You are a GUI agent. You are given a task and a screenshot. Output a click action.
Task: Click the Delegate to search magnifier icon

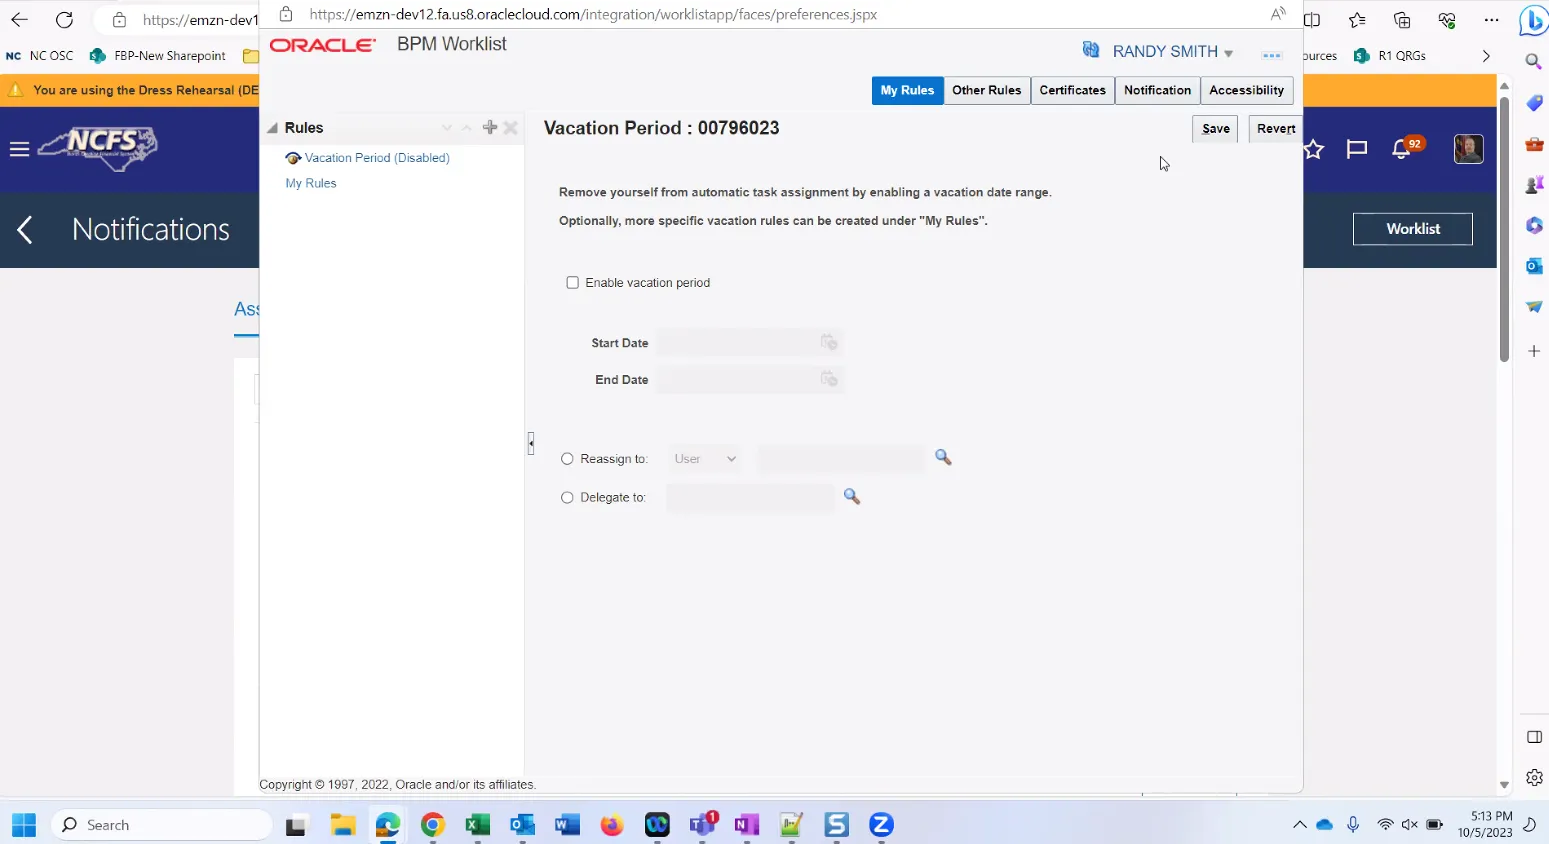click(851, 496)
